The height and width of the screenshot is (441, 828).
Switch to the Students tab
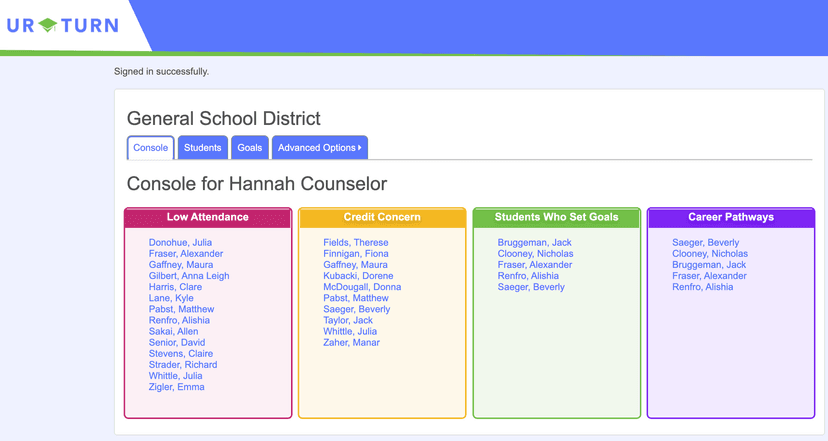(202, 148)
